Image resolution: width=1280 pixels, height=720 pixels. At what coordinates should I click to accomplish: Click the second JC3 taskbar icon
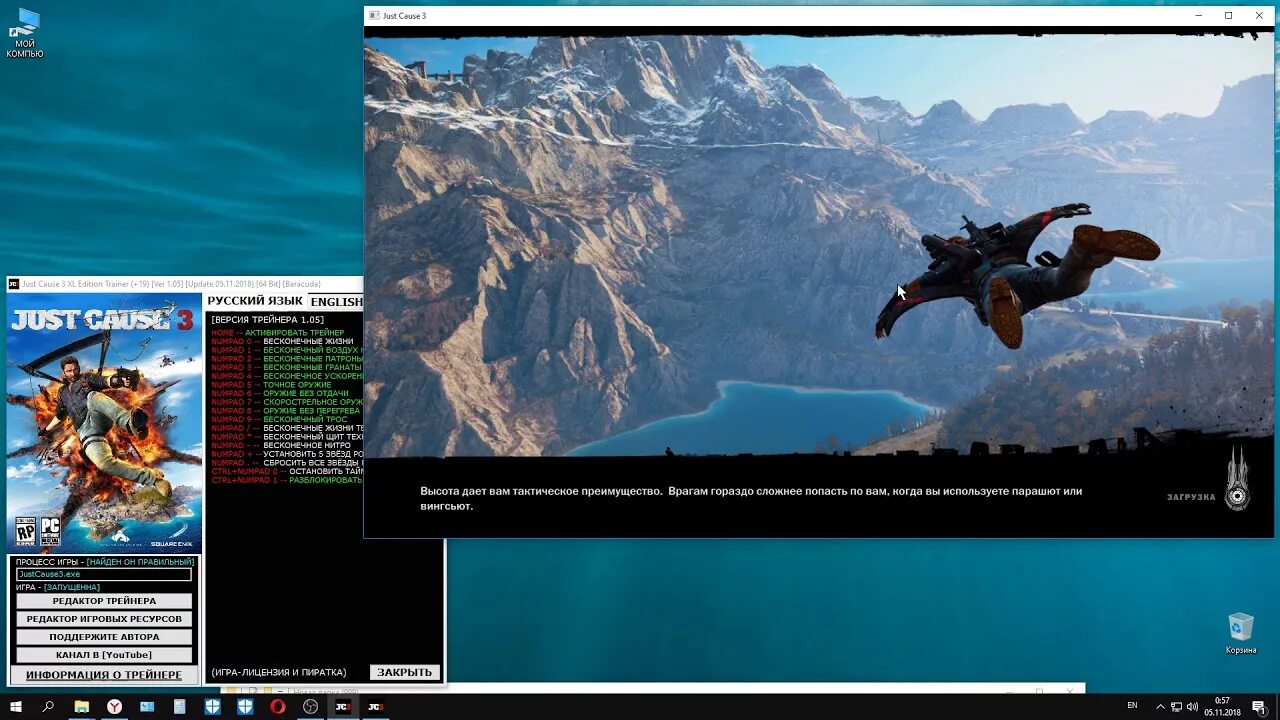tap(376, 706)
